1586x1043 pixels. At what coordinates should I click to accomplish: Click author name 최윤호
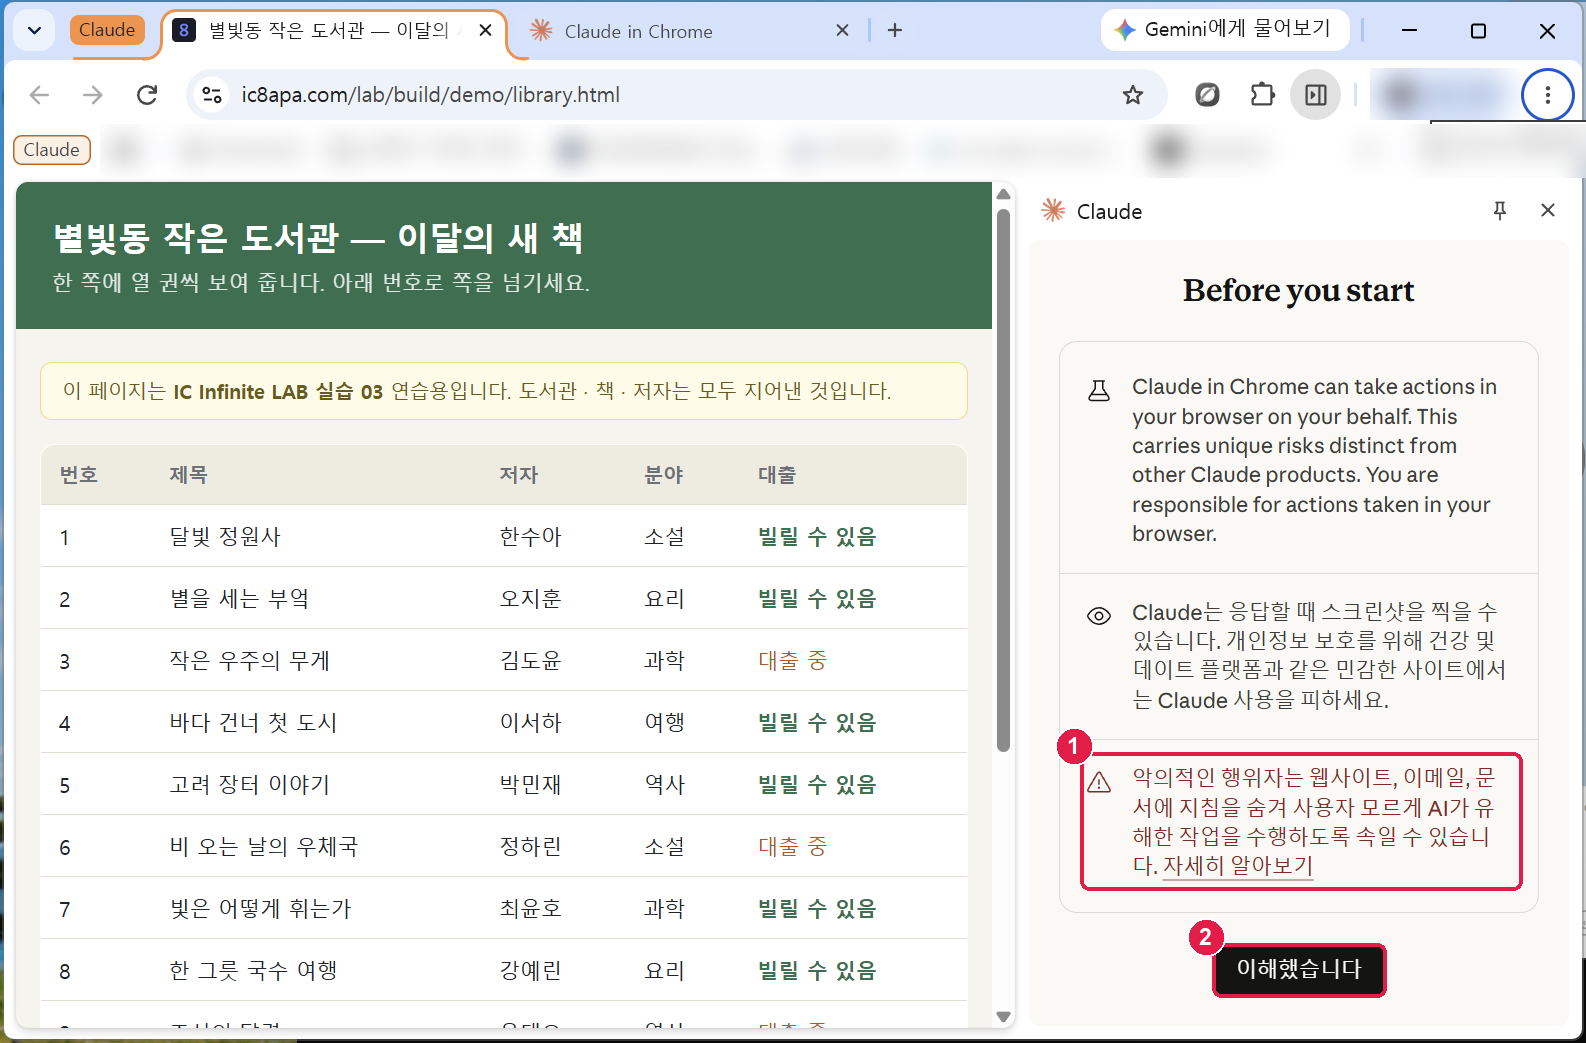click(x=530, y=909)
